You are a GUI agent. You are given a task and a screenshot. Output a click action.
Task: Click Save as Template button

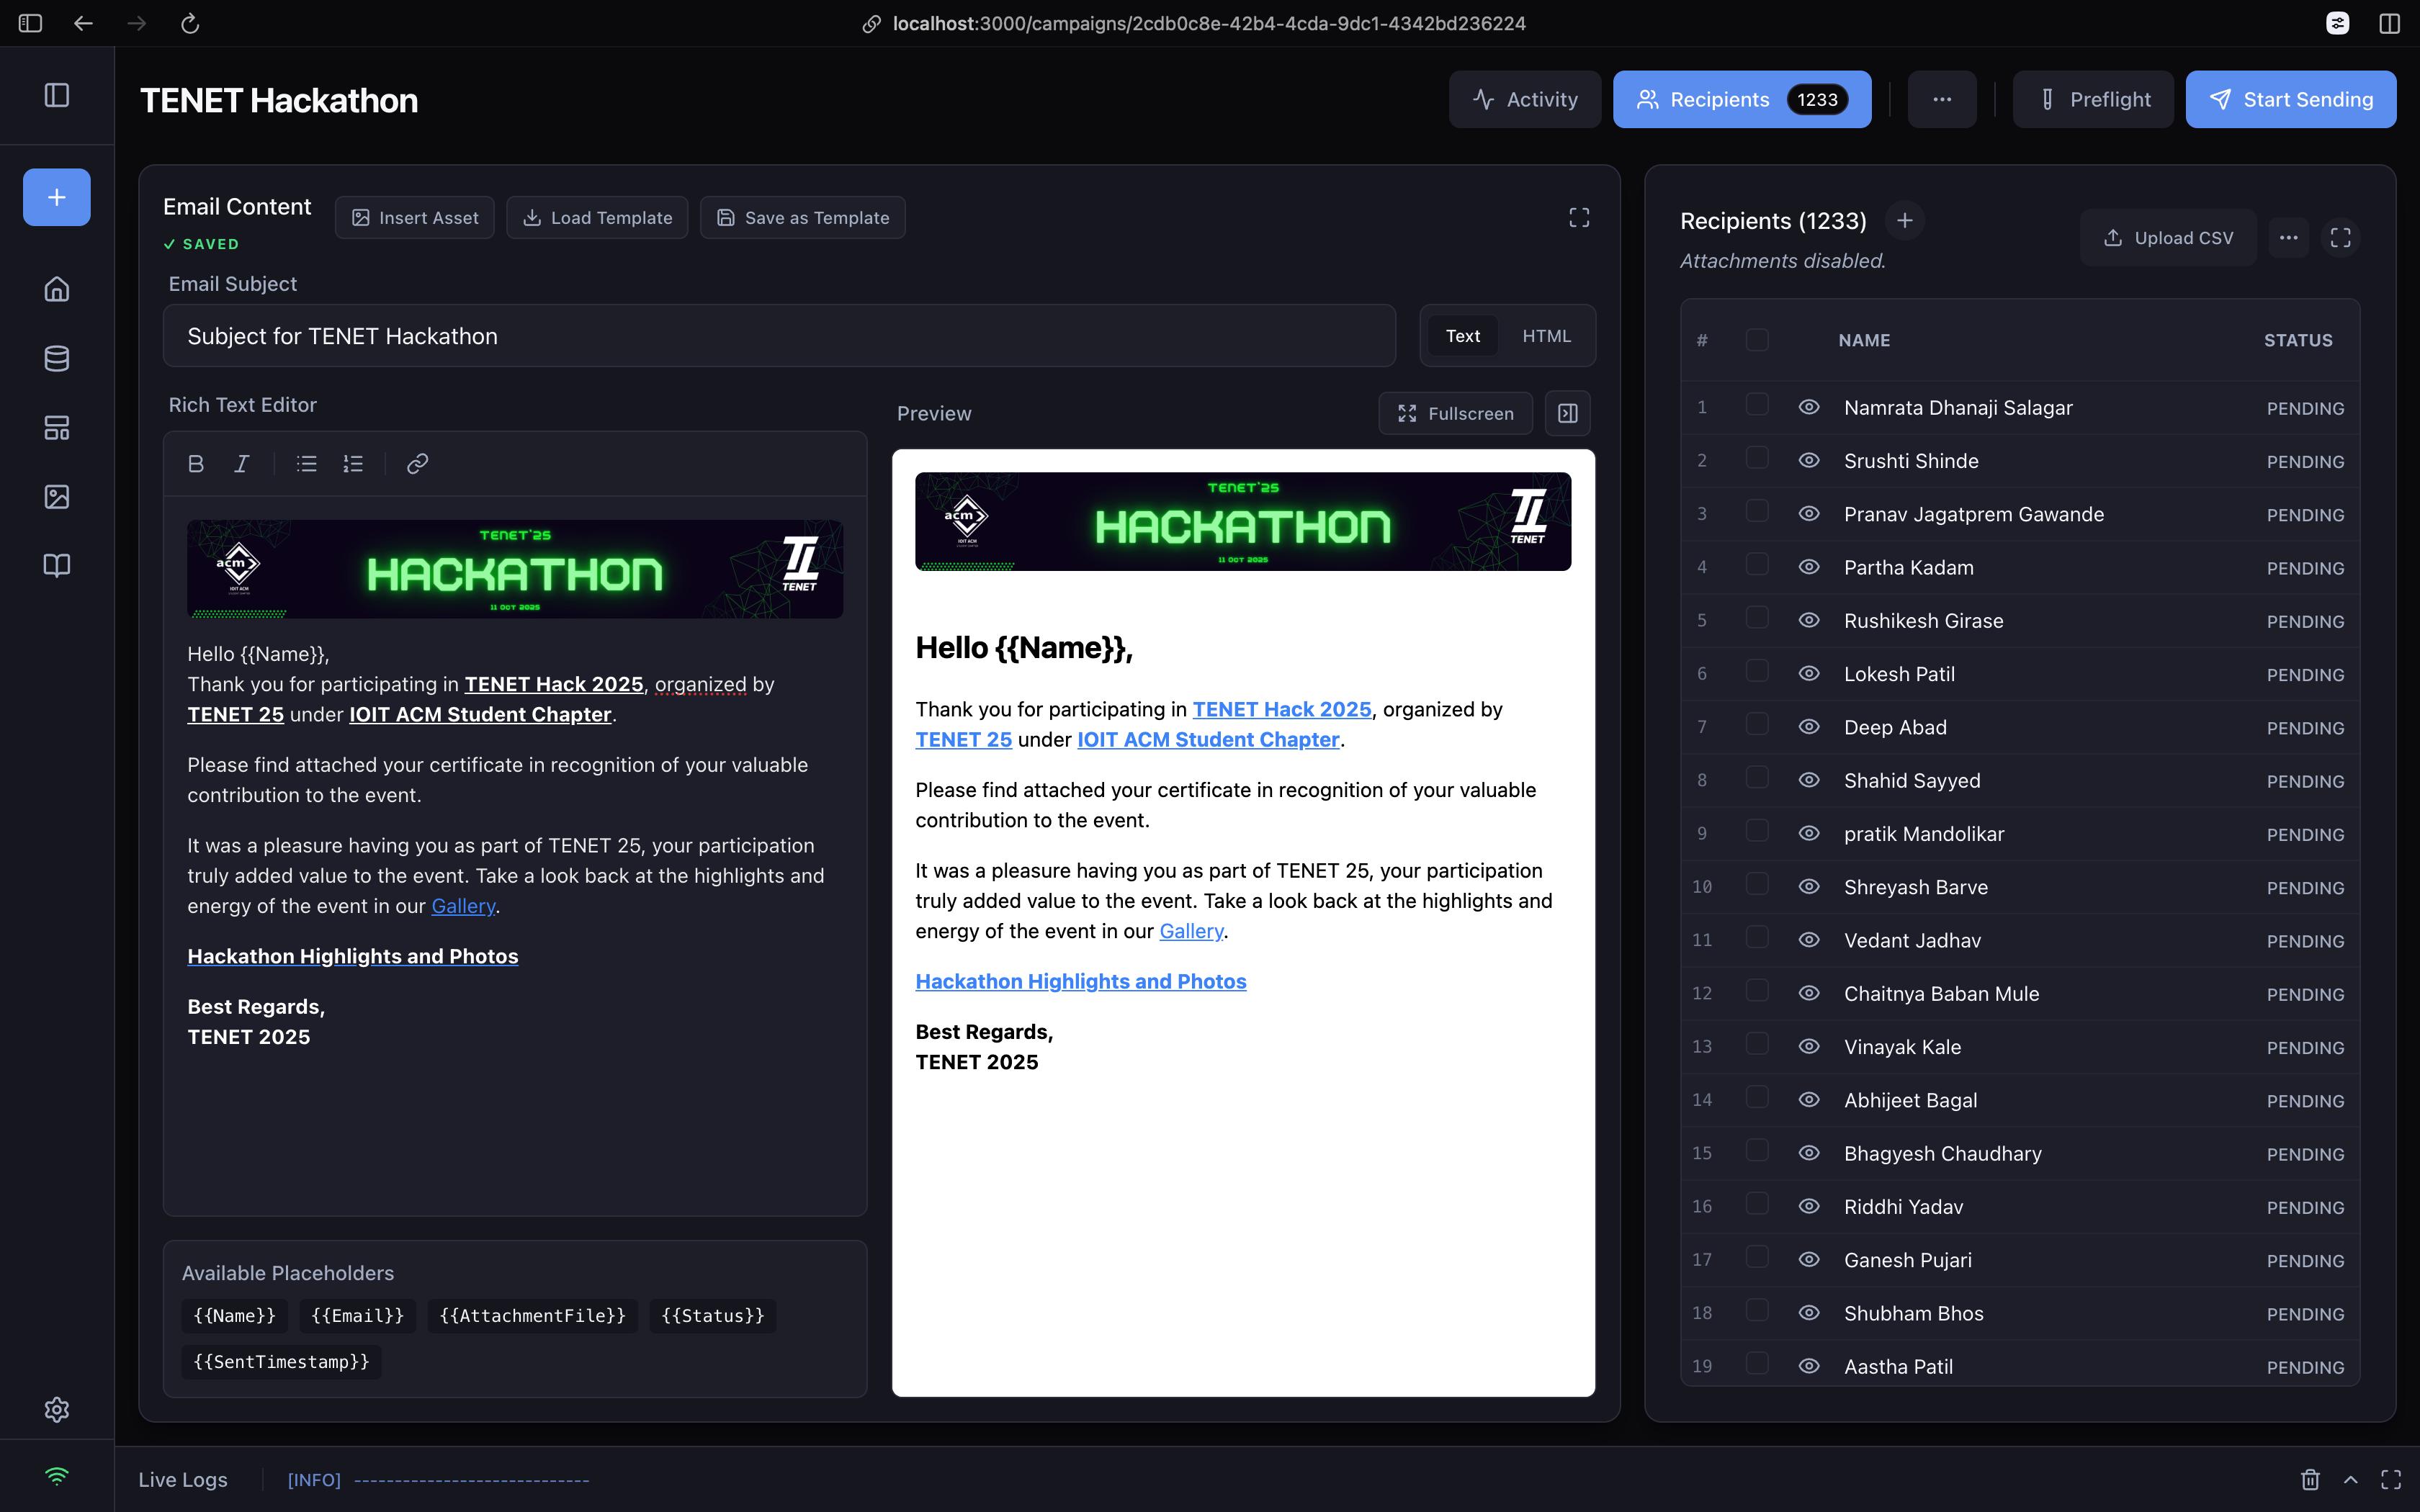click(803, 218)
